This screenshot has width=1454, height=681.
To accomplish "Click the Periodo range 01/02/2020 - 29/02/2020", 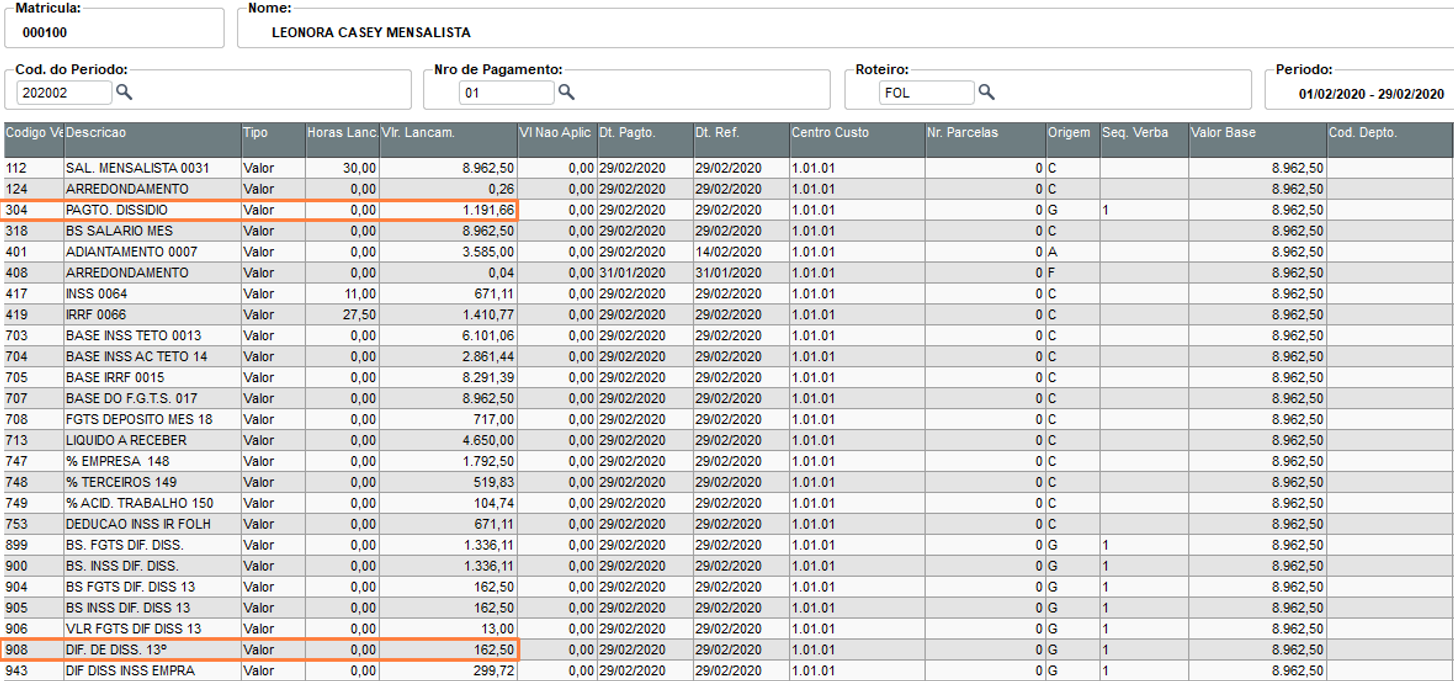I will [x=1371, y=94].
